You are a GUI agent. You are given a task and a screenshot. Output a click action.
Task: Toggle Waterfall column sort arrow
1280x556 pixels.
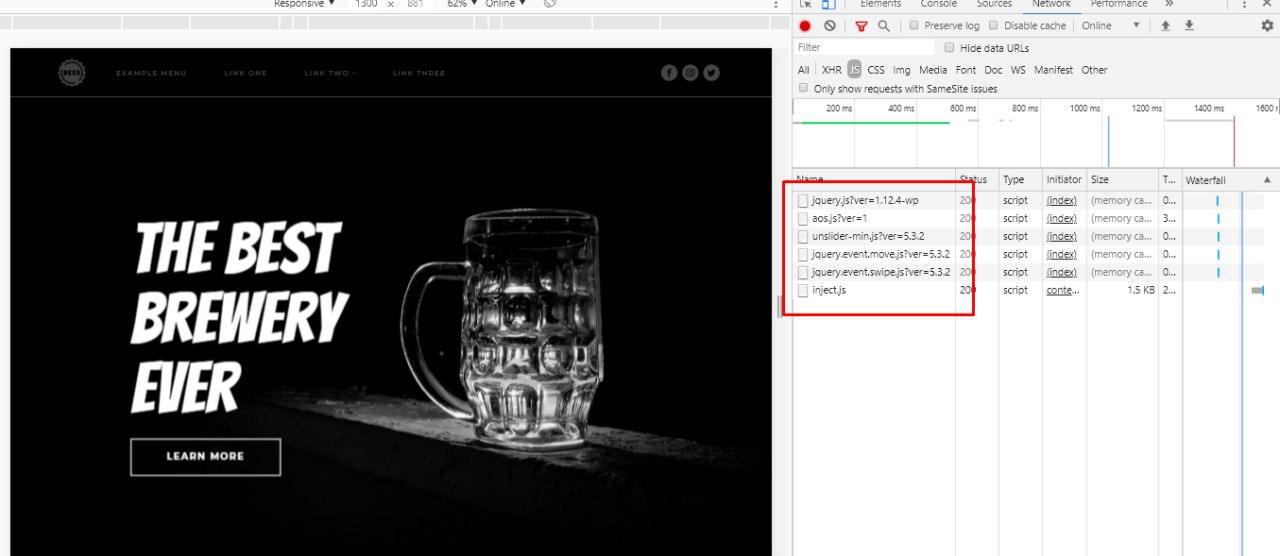pos(1267,180)
